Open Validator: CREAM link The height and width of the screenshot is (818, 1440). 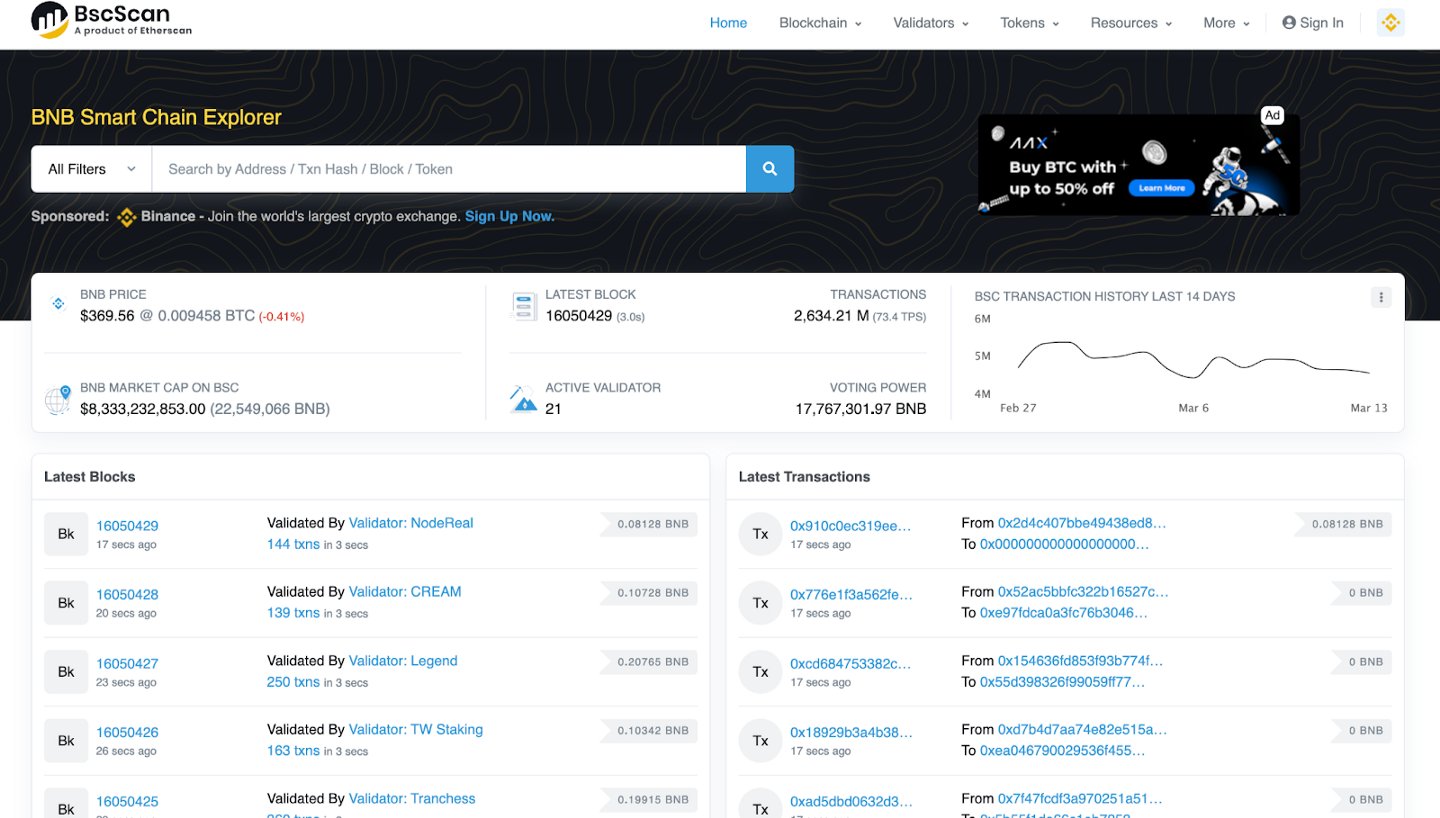tap(405, 592)
